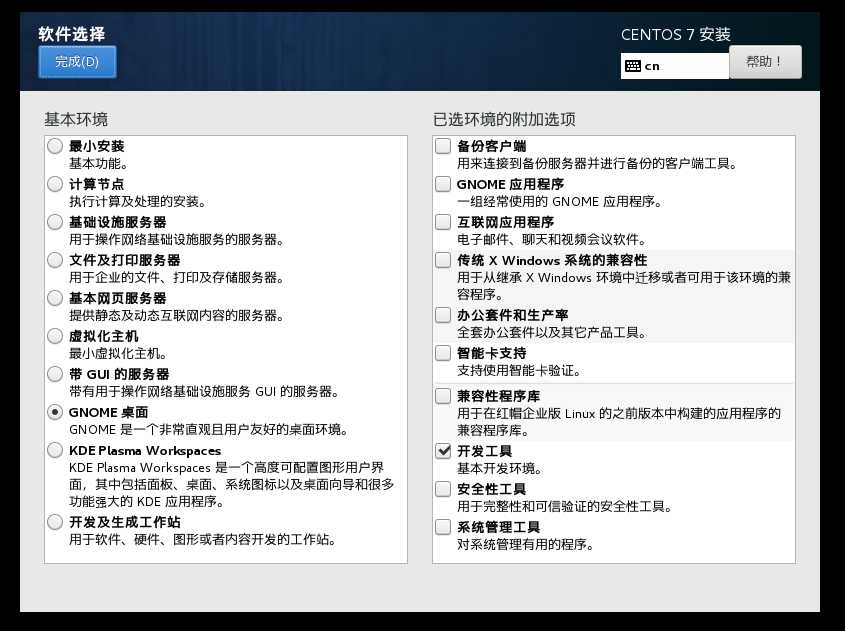Viewport: 845px width, 631px height.
Task: Click text 用于软件、硬件、图形或者内容开发的工作站。
Action: point(203,539)
